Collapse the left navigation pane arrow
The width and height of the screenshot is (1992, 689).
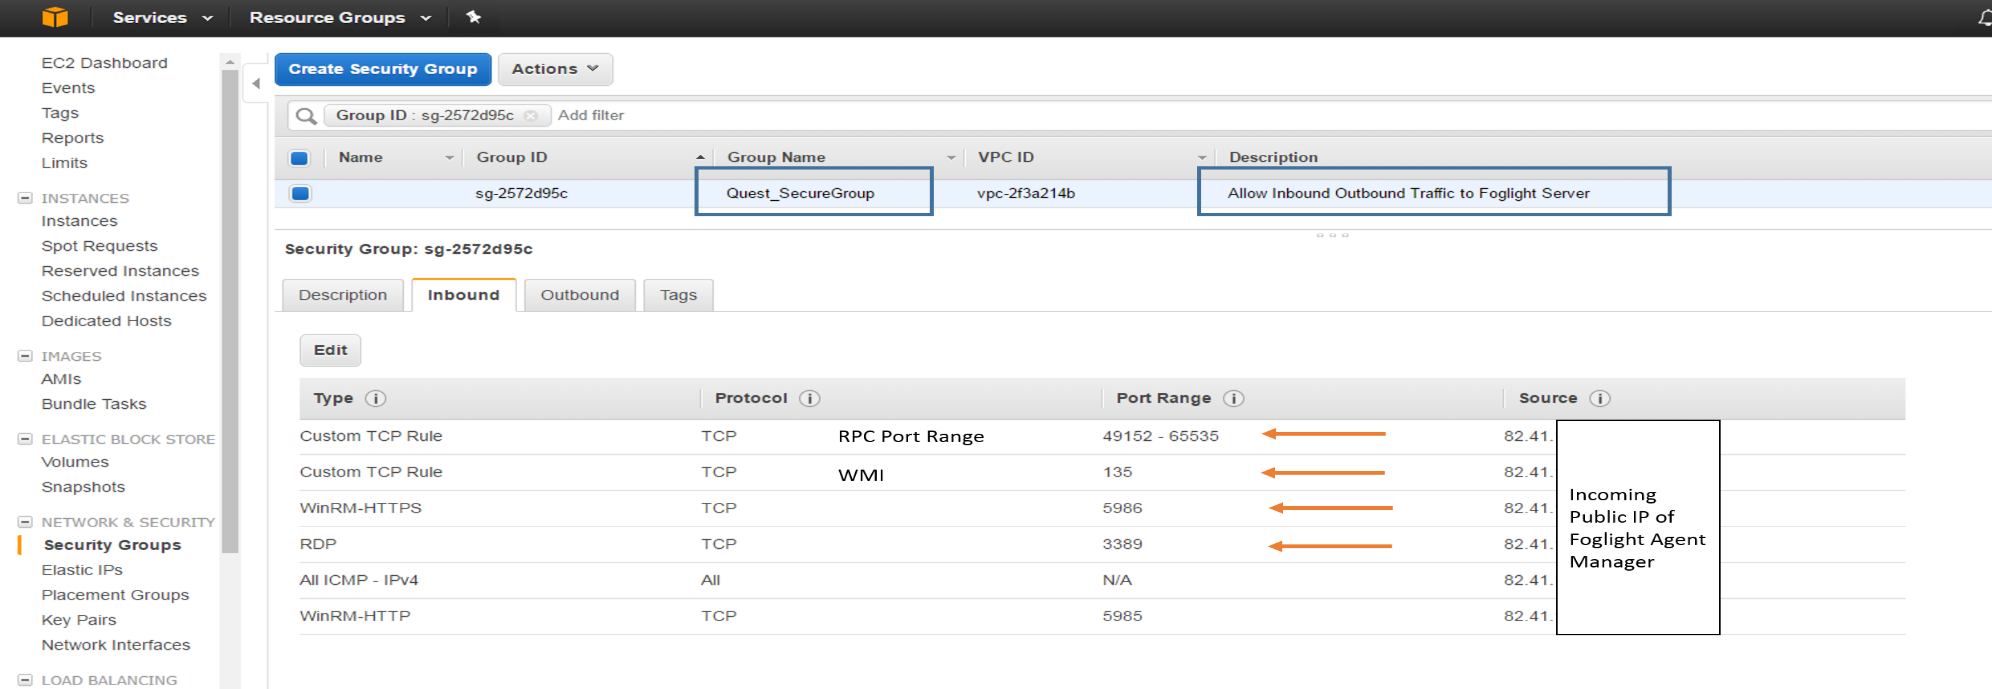256,84
